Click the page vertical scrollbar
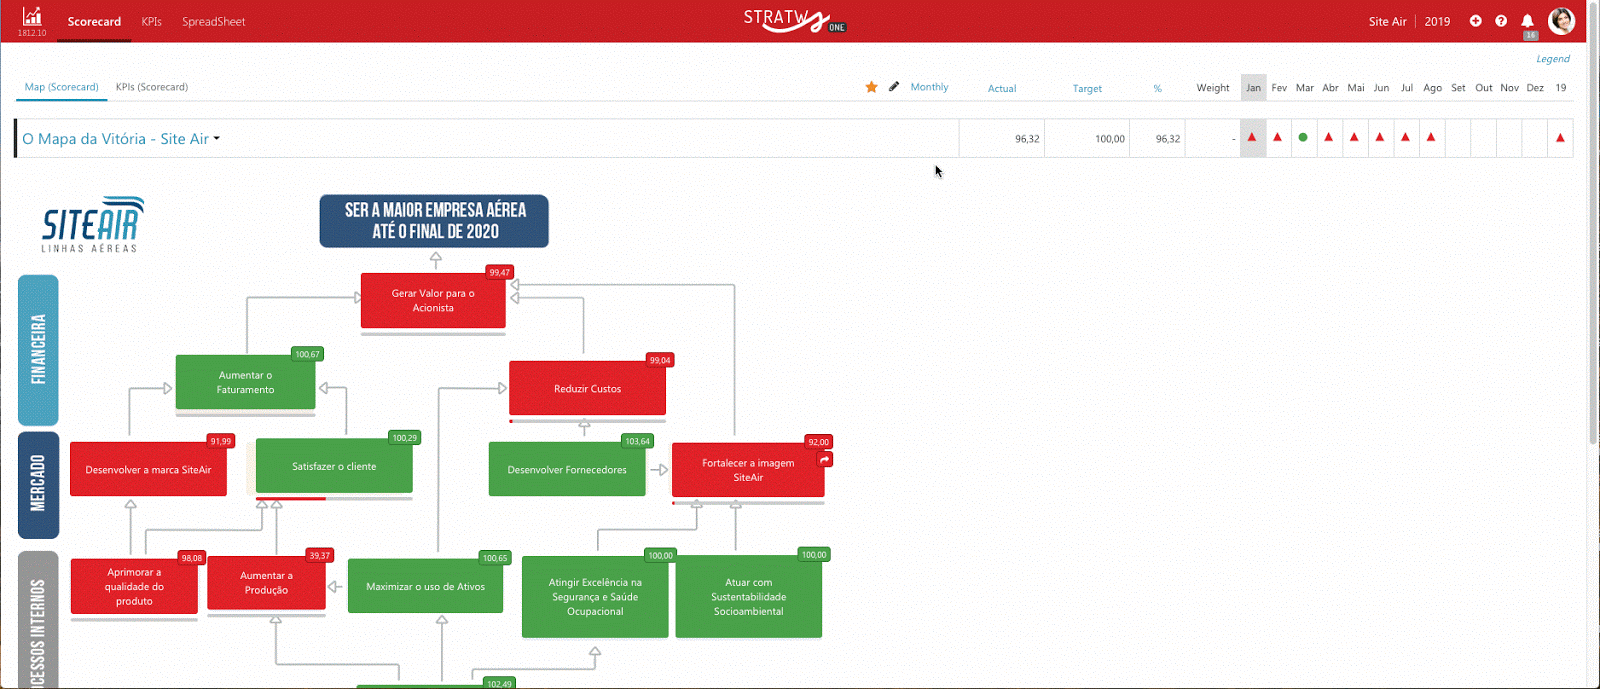The height and width of the screenshot is (689, 1600). [x=1593, y=225]
